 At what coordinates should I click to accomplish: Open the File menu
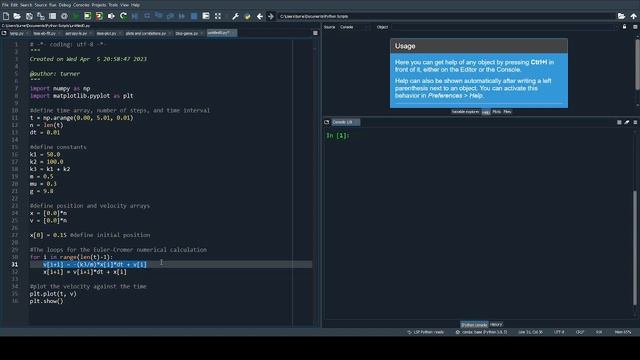coord(5,5)
